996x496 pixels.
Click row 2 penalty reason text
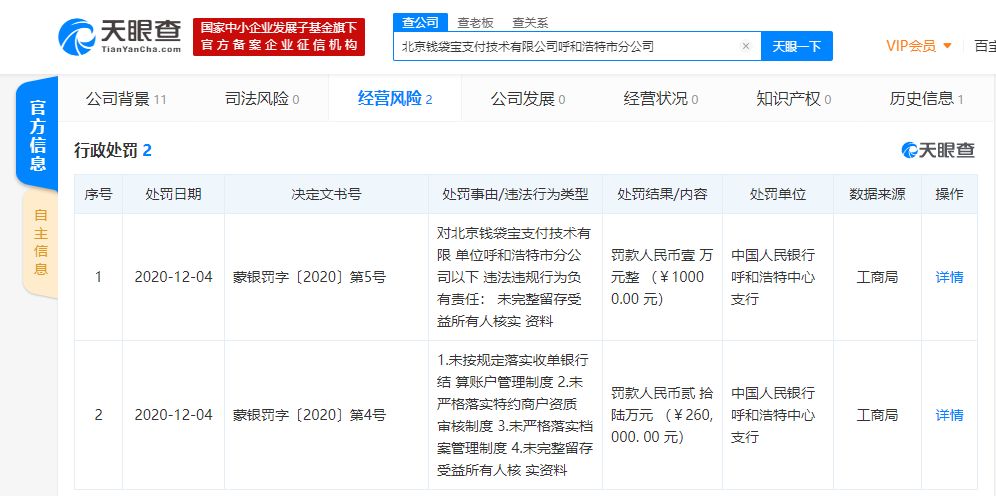(x=515, y=415)
